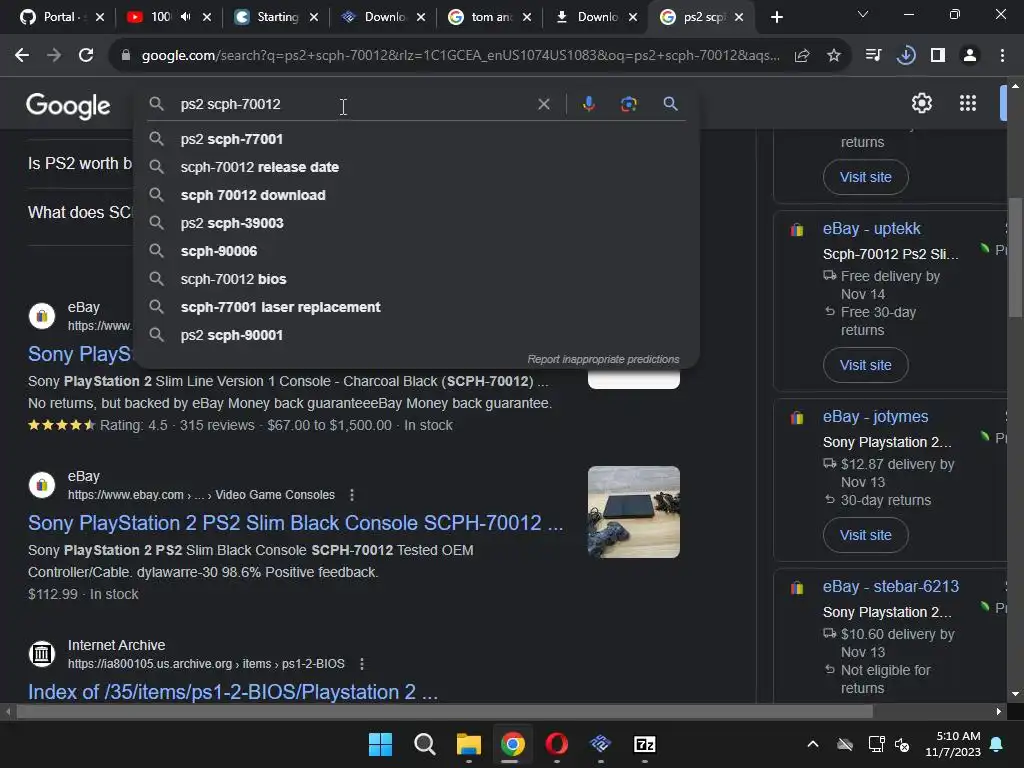This screenshot has height=768, width=1024.
Task: Open Opera browser from taskbar
Action: click(556, 744)
